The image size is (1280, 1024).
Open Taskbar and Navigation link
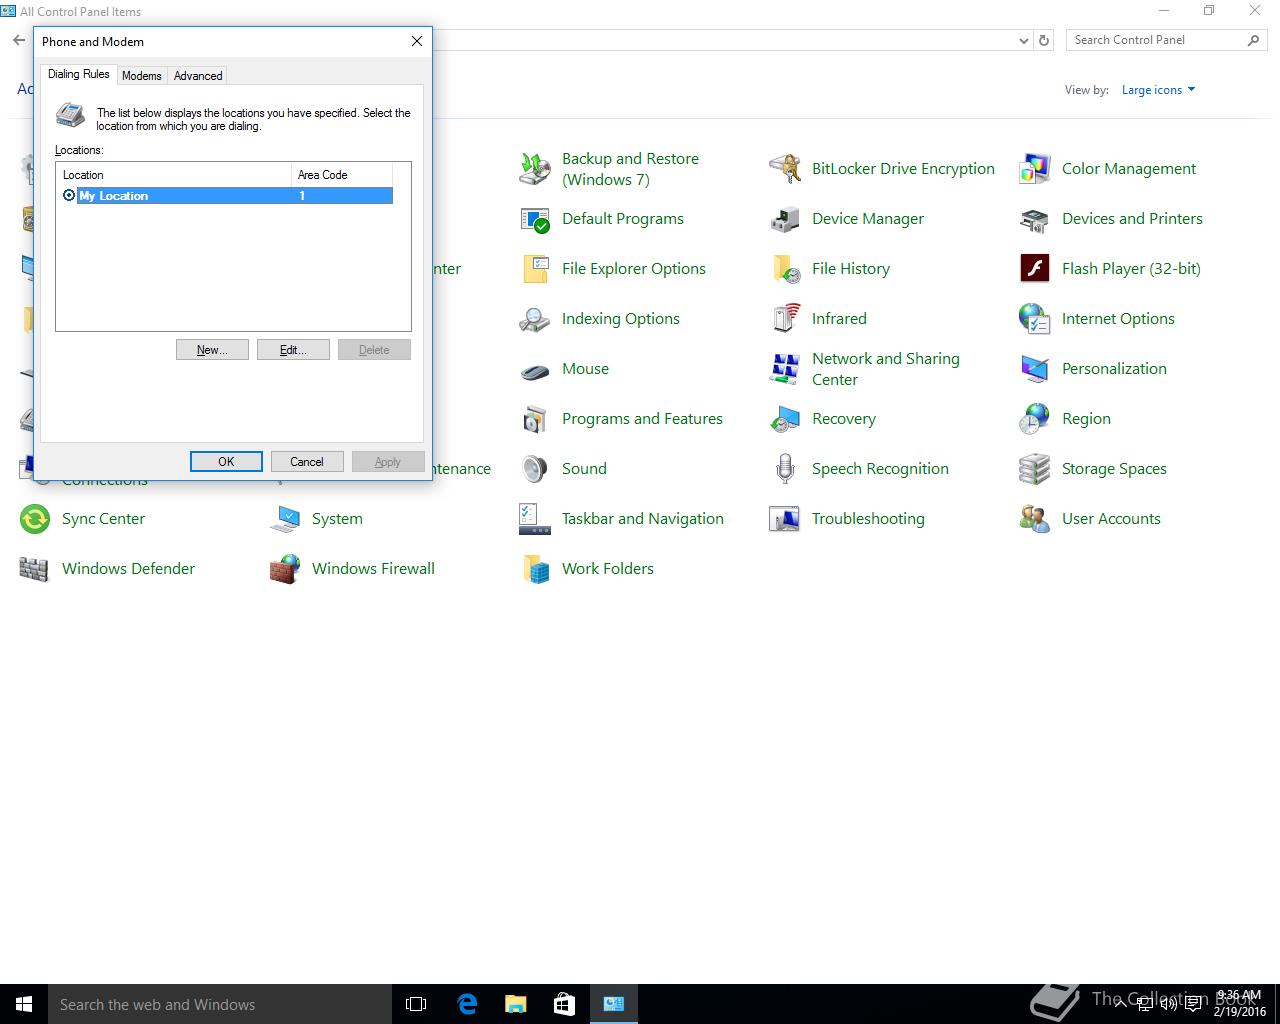(x=643, y=519)
